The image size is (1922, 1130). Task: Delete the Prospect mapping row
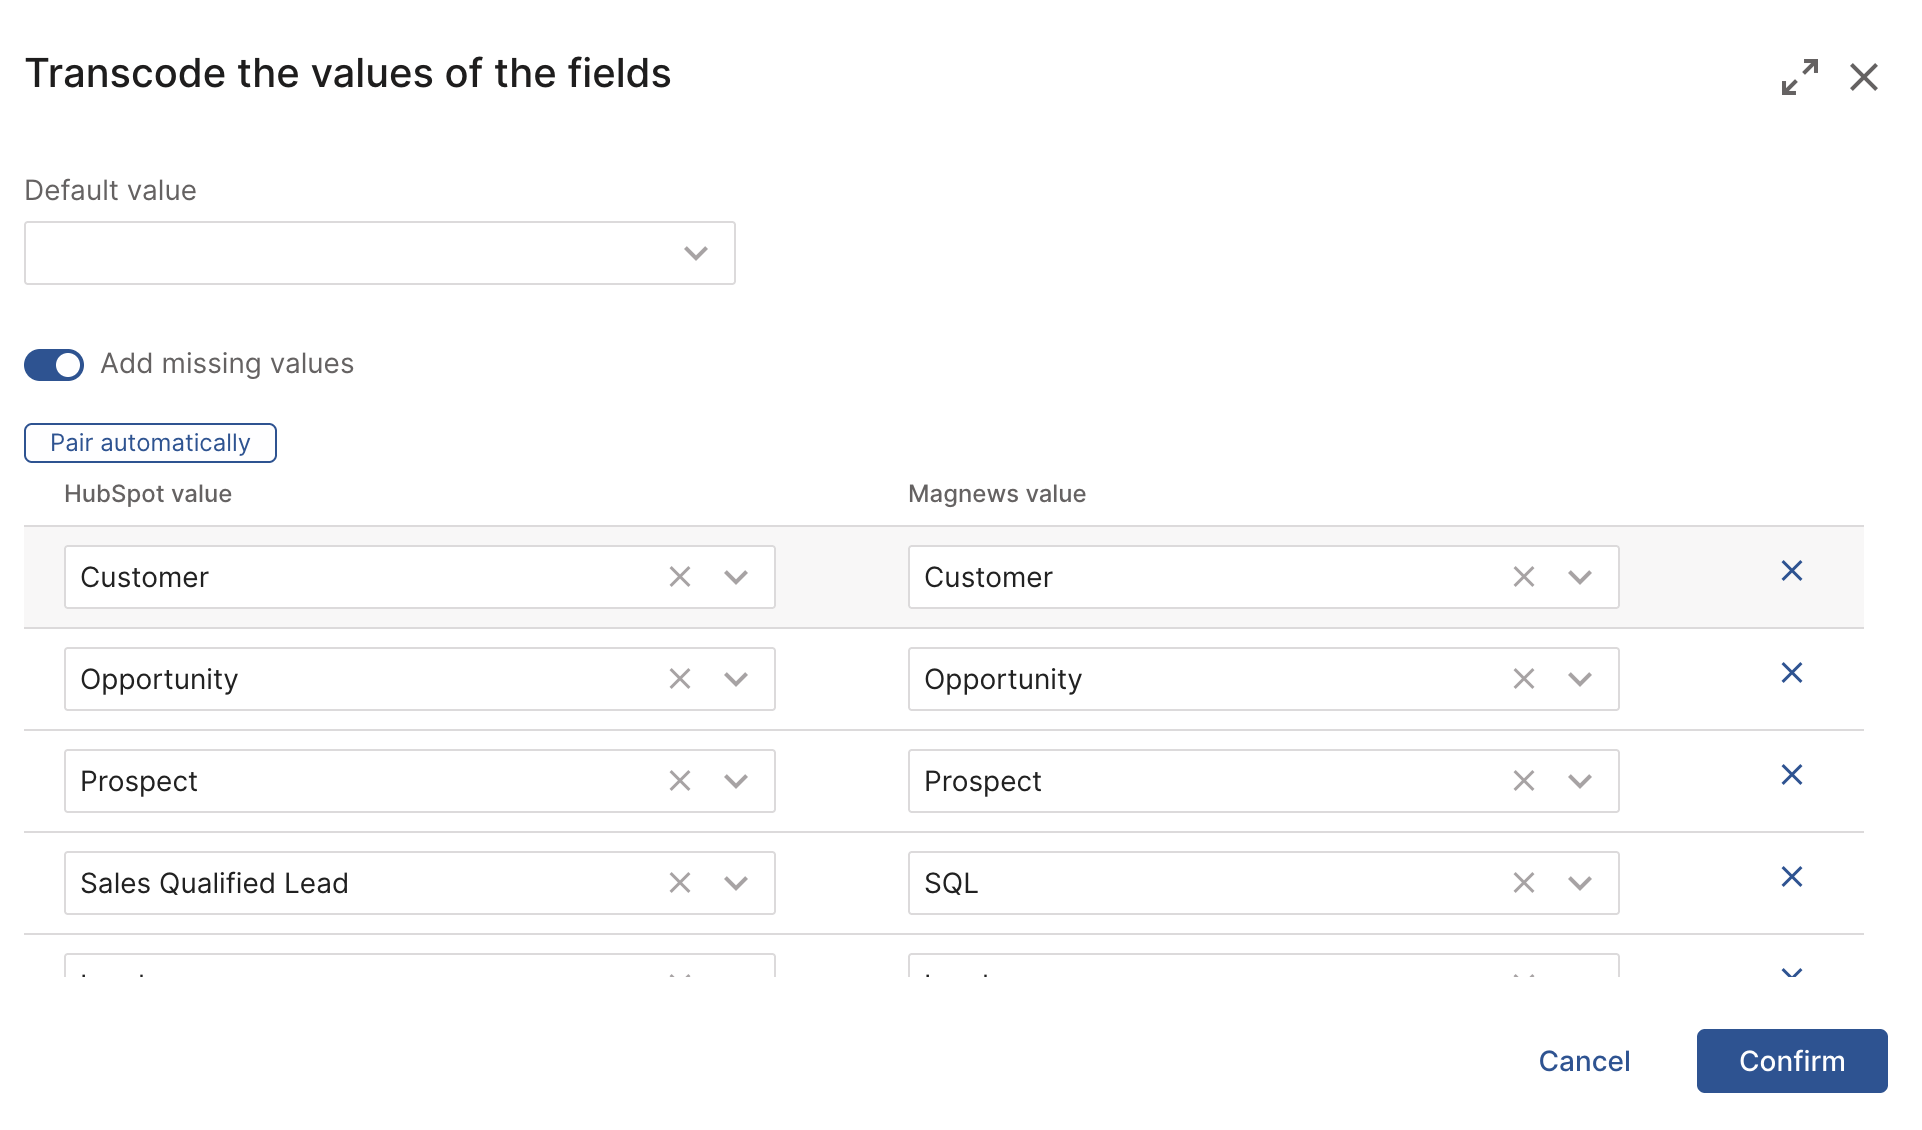point(1791,775)
